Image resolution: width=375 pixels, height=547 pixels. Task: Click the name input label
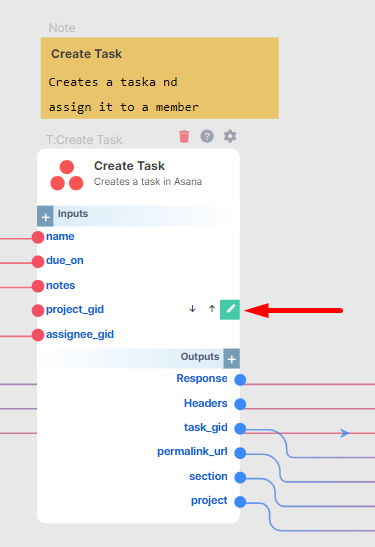click(x=60, y=237)
